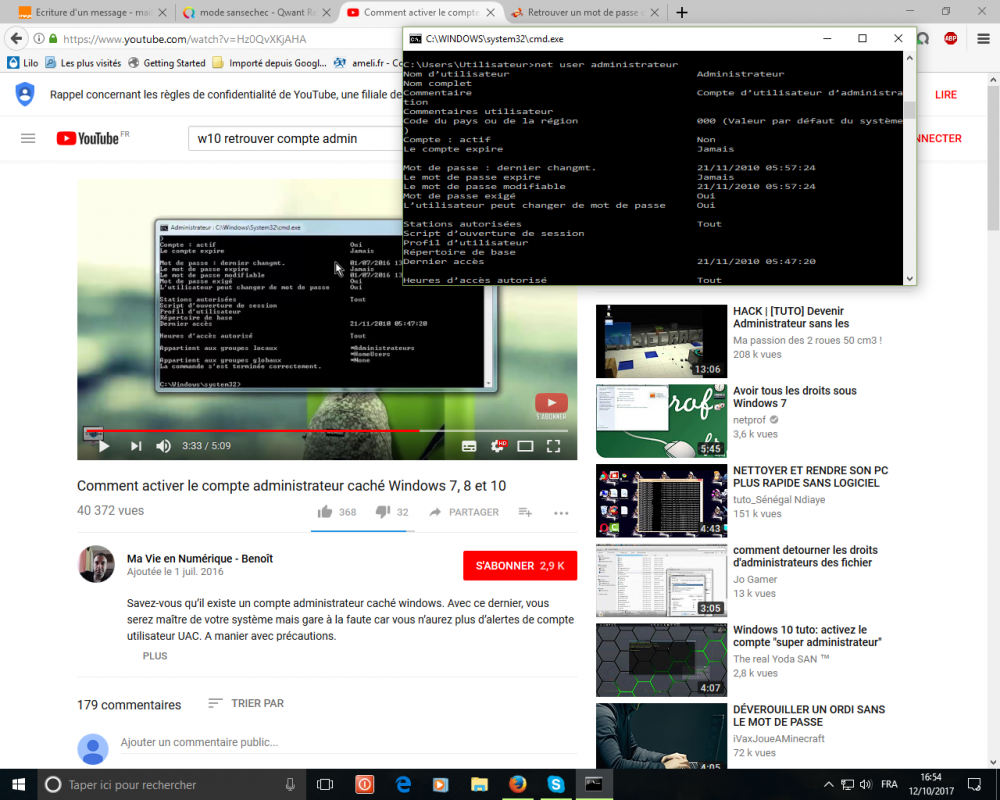Open Ma Vie en Numérique - Benoît channel link
The image size is (1000, 800).
point(200,559)
